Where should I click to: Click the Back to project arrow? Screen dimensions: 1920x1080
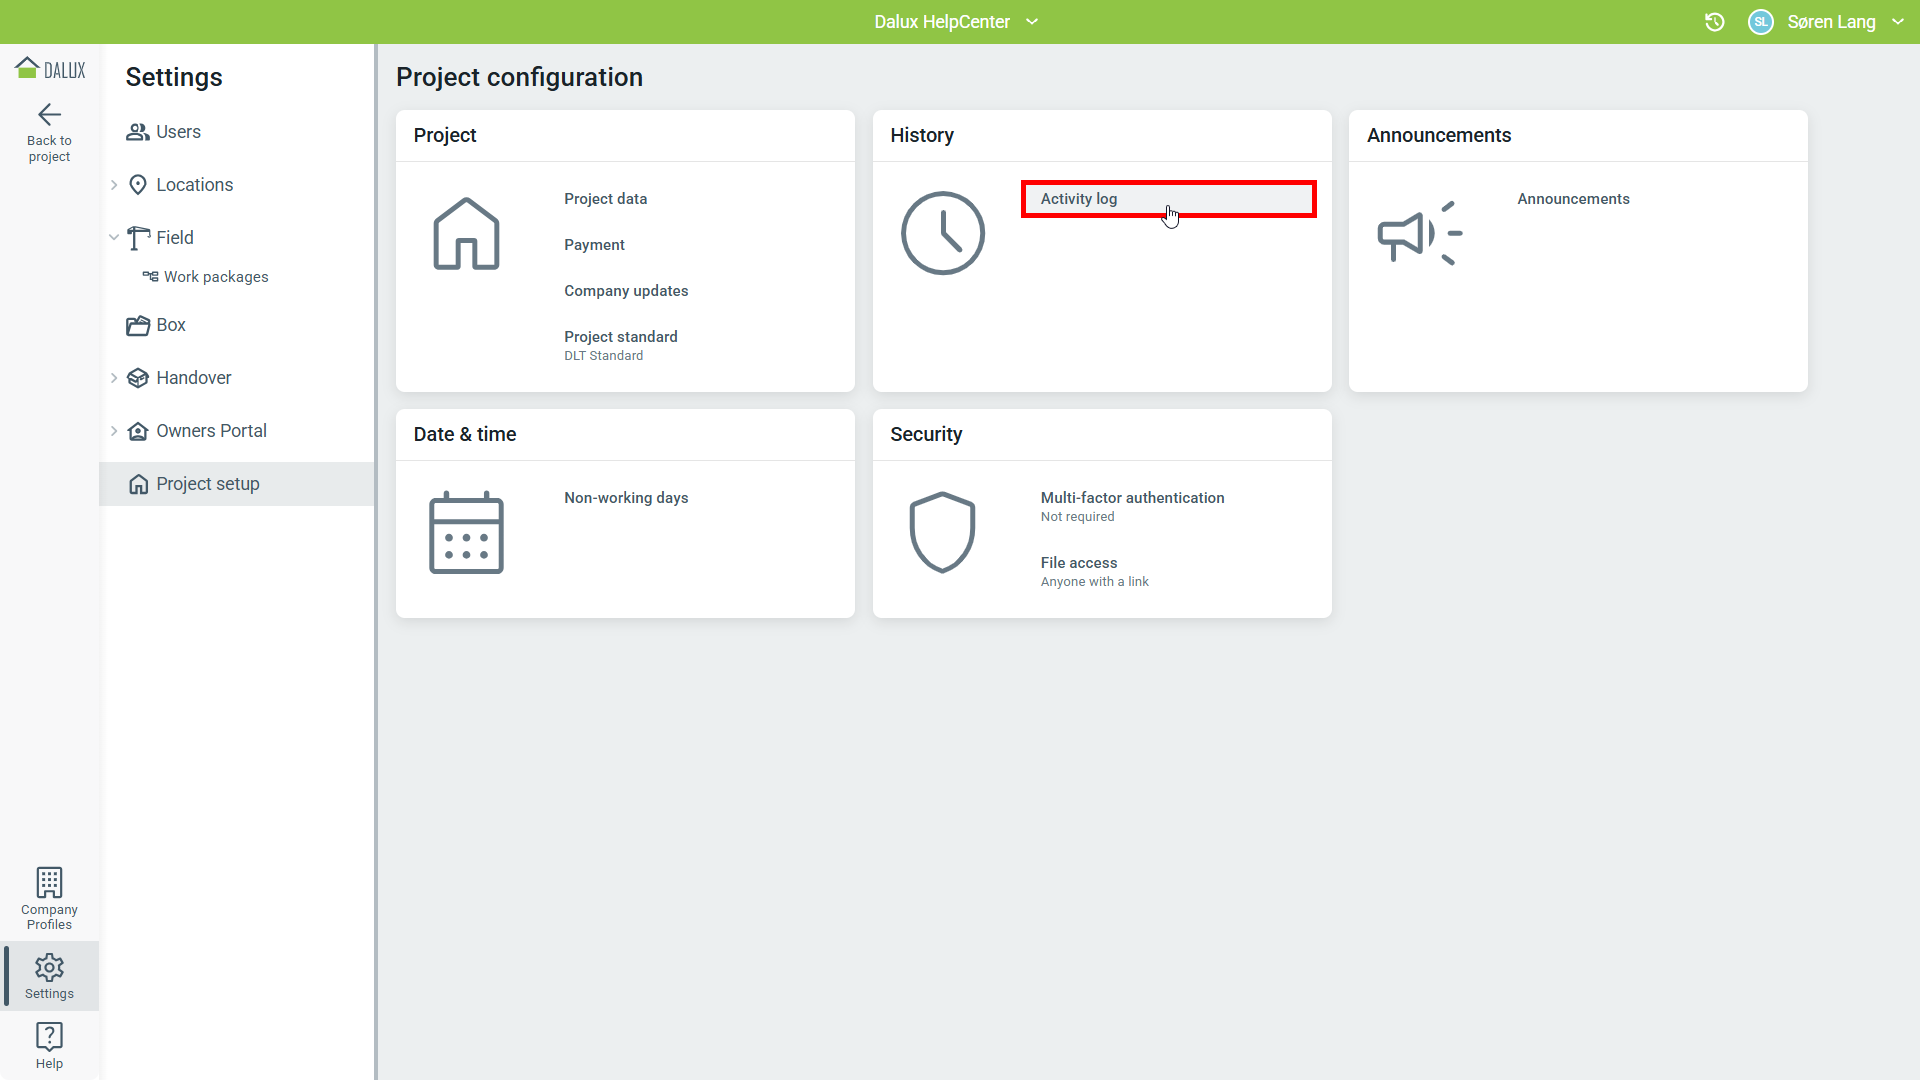click(49, 115)
